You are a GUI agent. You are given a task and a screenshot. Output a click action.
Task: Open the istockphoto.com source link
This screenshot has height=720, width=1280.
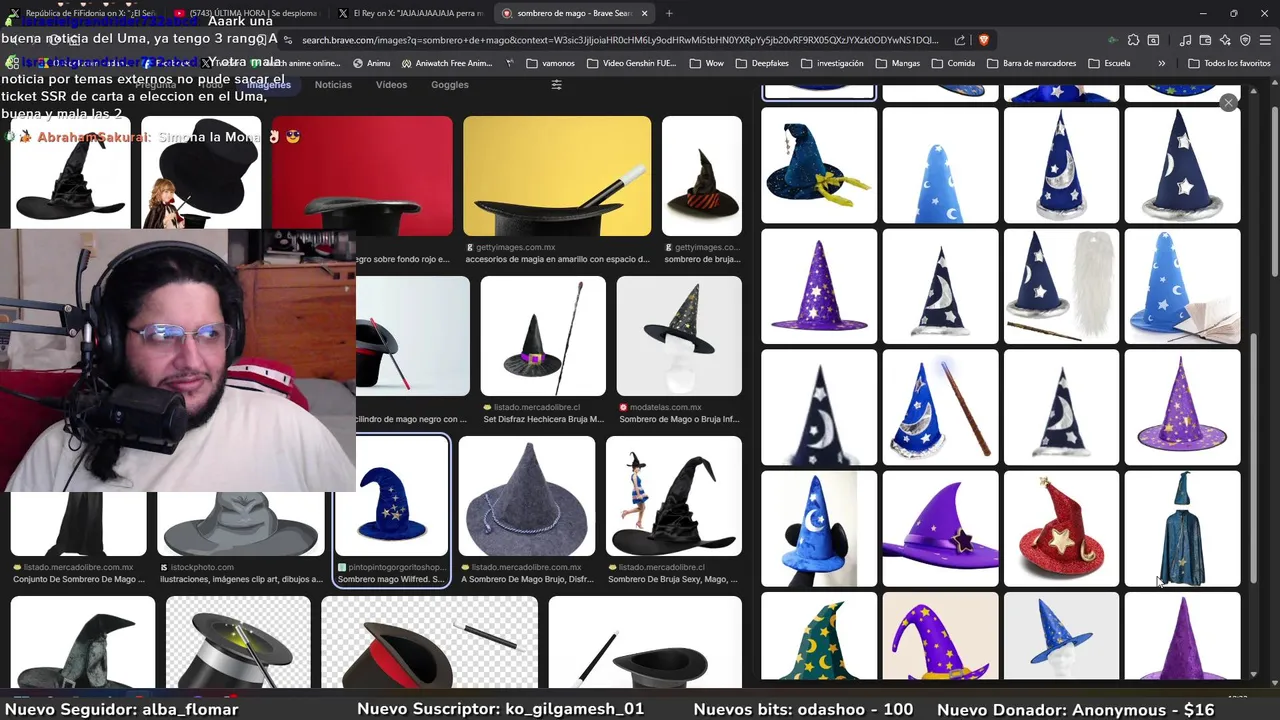(196, 567)
